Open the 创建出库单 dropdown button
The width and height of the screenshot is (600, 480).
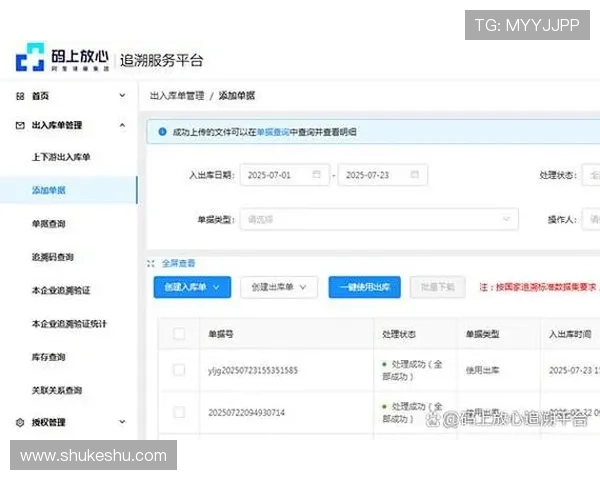[x=279, y=287]
